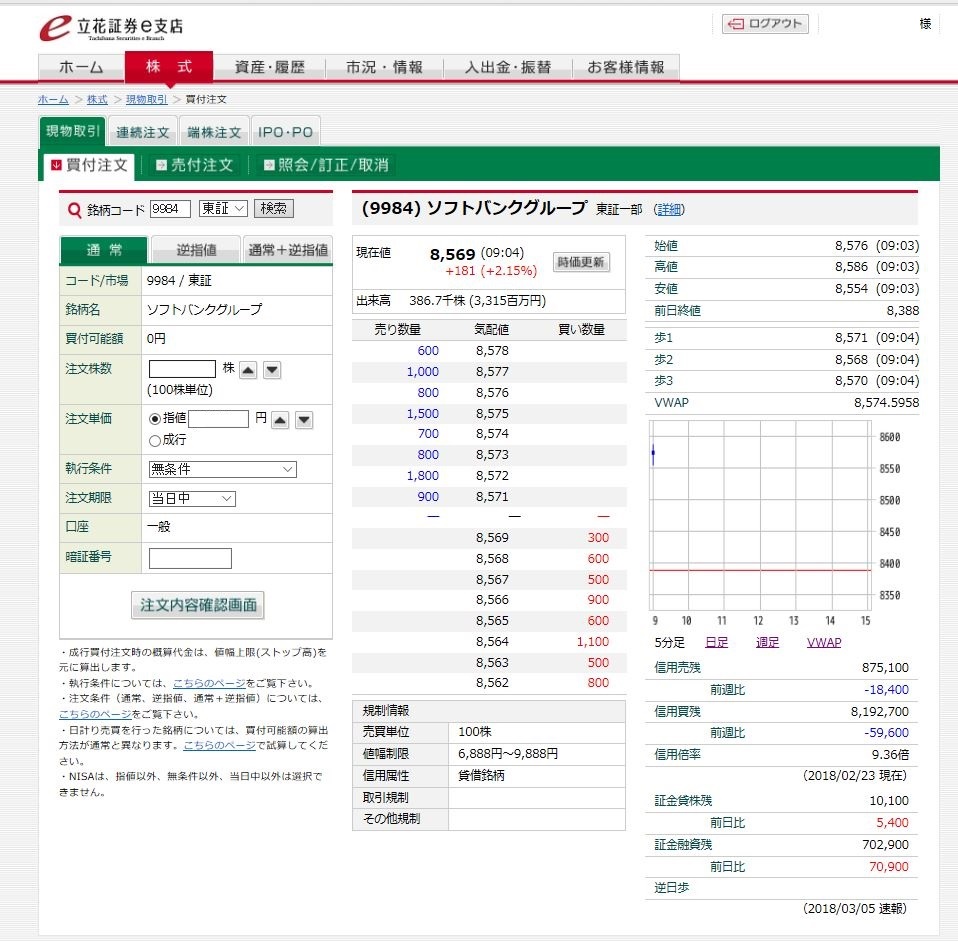Increase 注文株数 with the up arrow

point(248,370)
